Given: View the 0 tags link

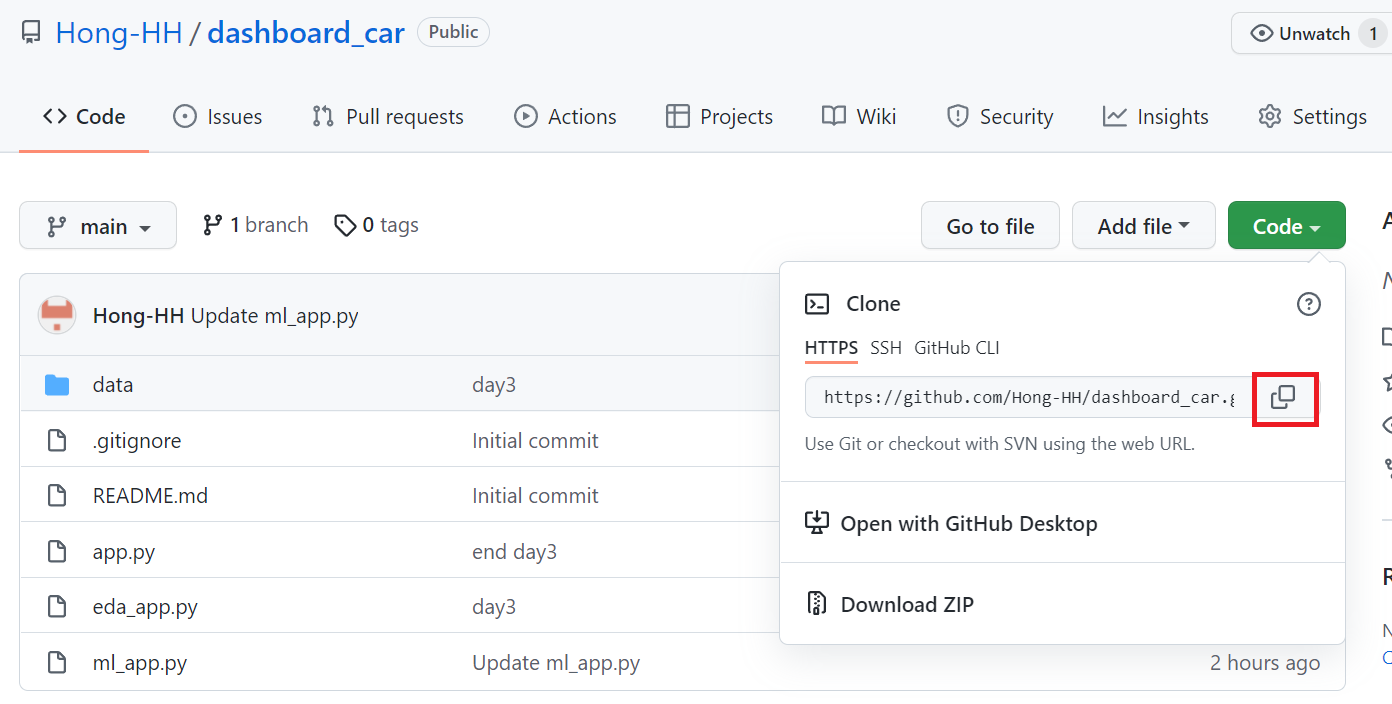Looking at the screenshot, I should point(376,225).
